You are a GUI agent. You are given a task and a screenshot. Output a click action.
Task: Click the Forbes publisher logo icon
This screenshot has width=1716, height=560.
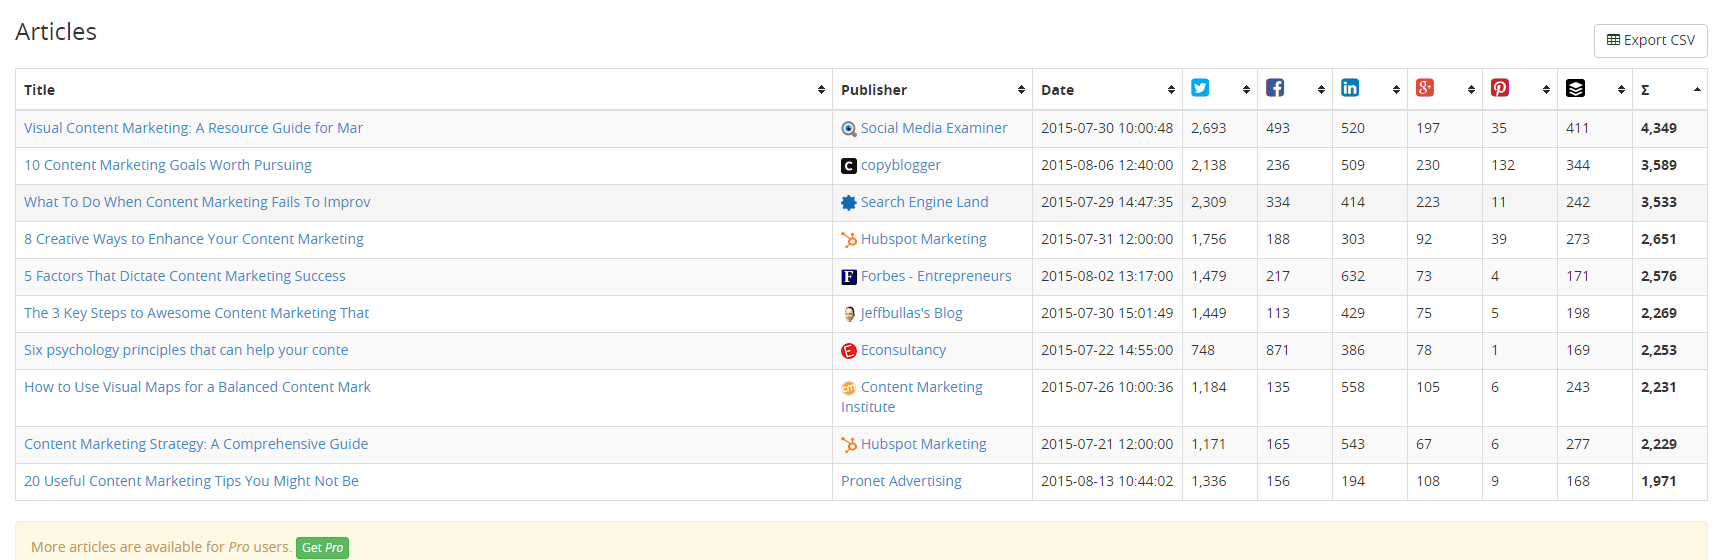849,277
